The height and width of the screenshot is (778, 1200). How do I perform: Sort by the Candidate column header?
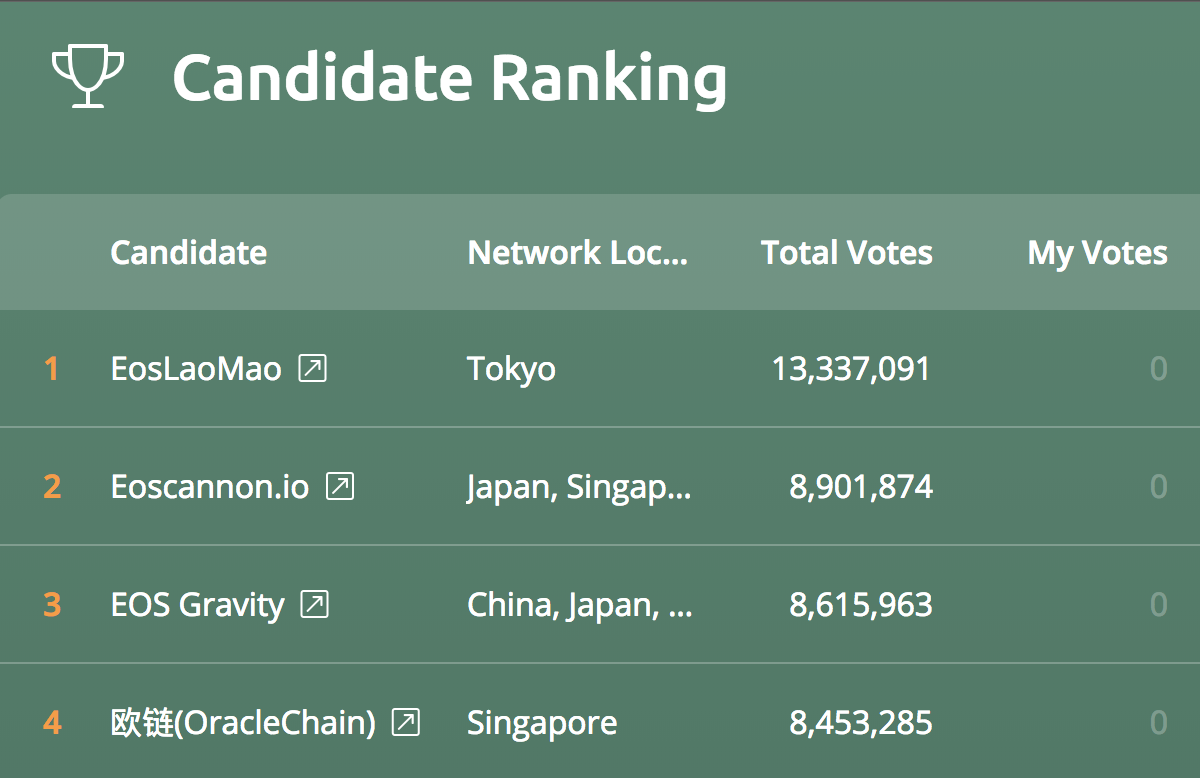pos(188,252)
